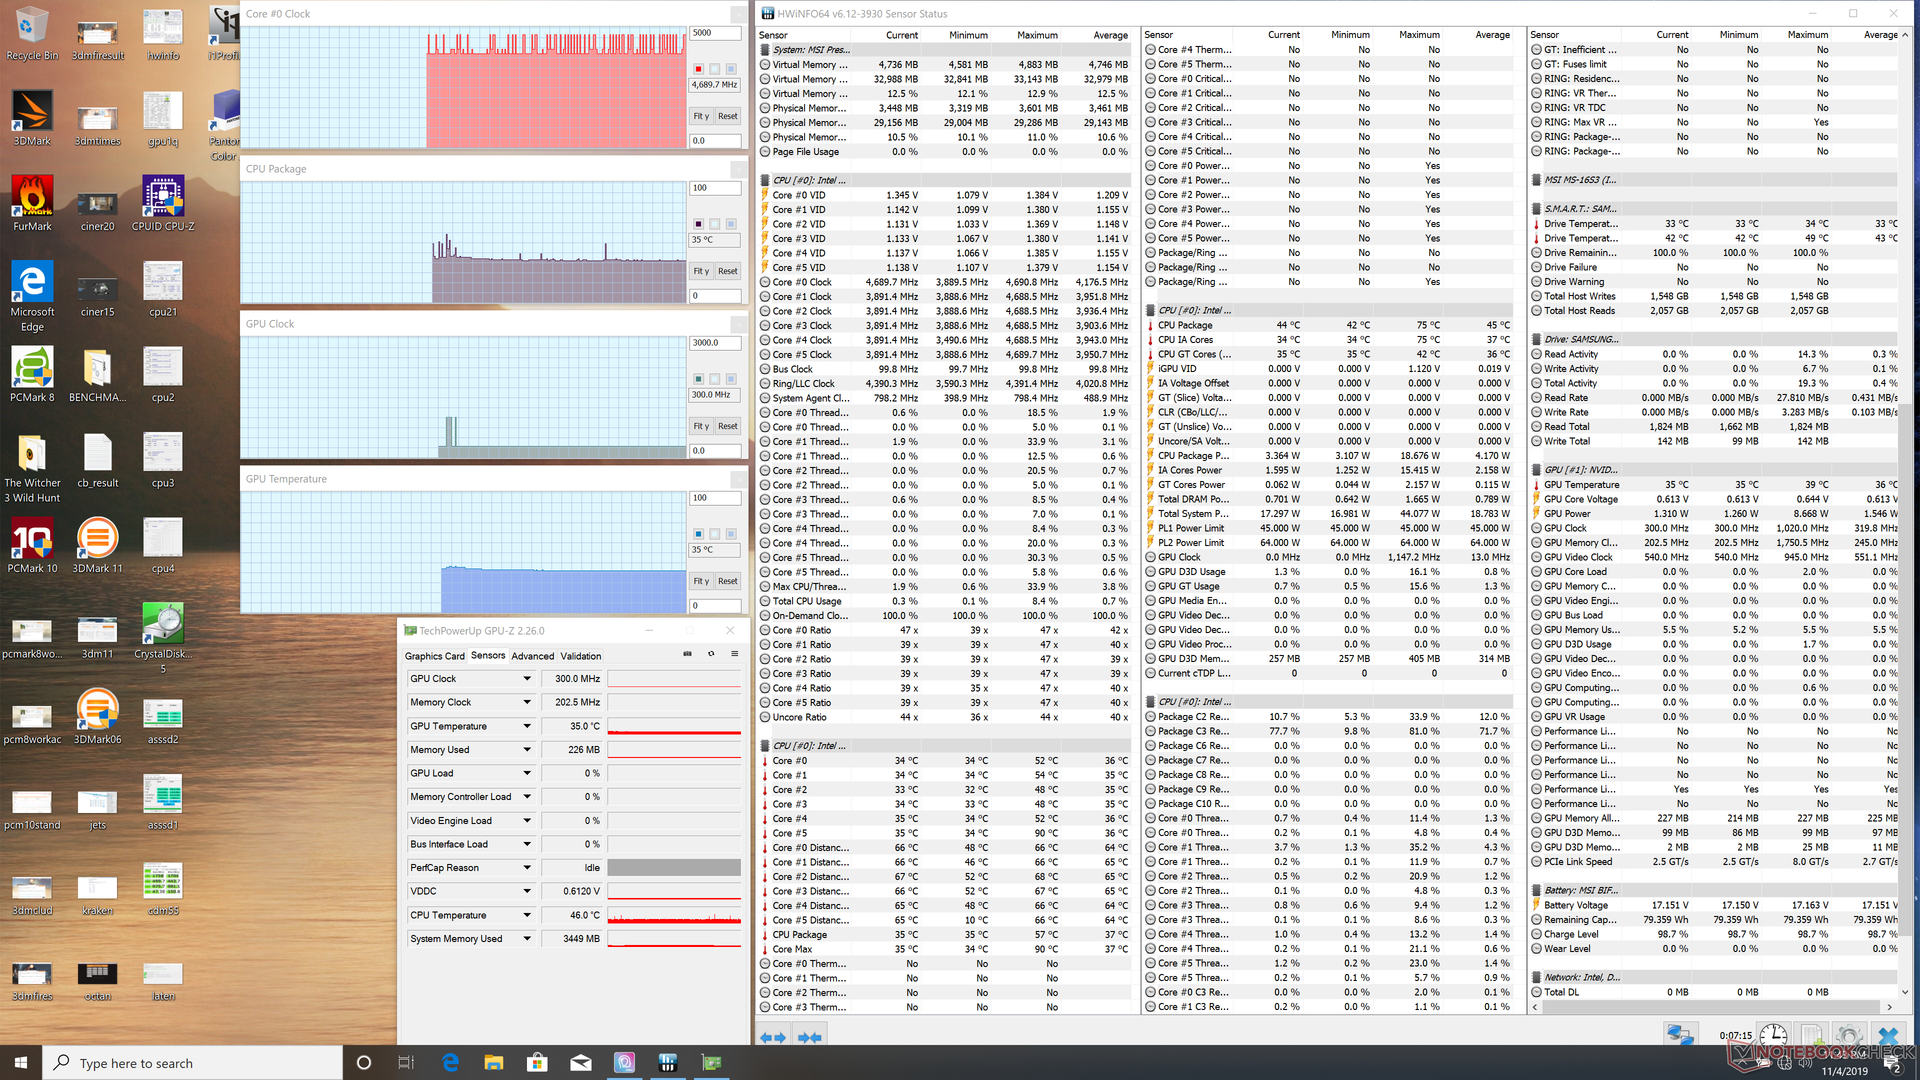
Task: Switch to Graphics Card tab
Action: (x=434, y=656)
